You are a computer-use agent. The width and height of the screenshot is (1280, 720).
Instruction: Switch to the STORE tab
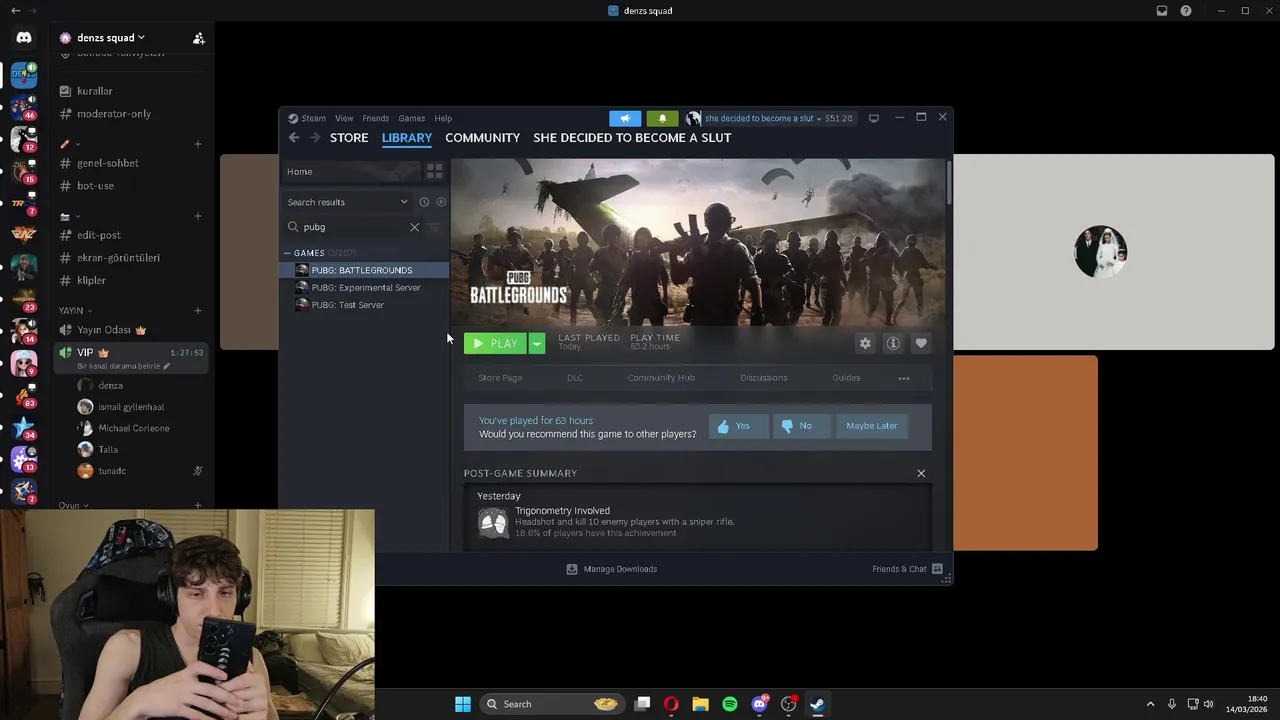pyautogui.click(x=349, y=138)
